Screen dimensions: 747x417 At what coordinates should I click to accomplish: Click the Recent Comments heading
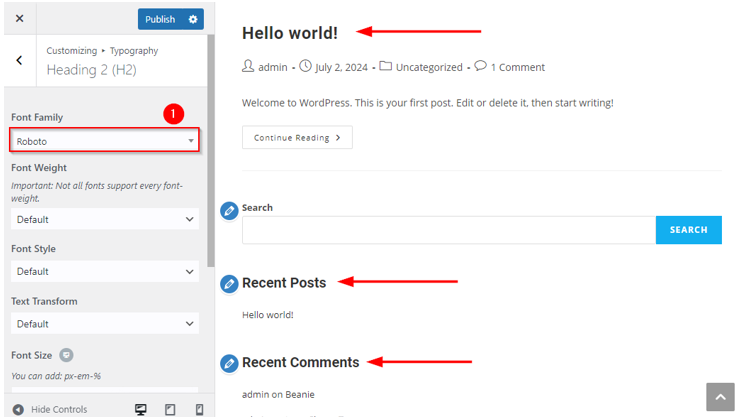tap(301, 362)
